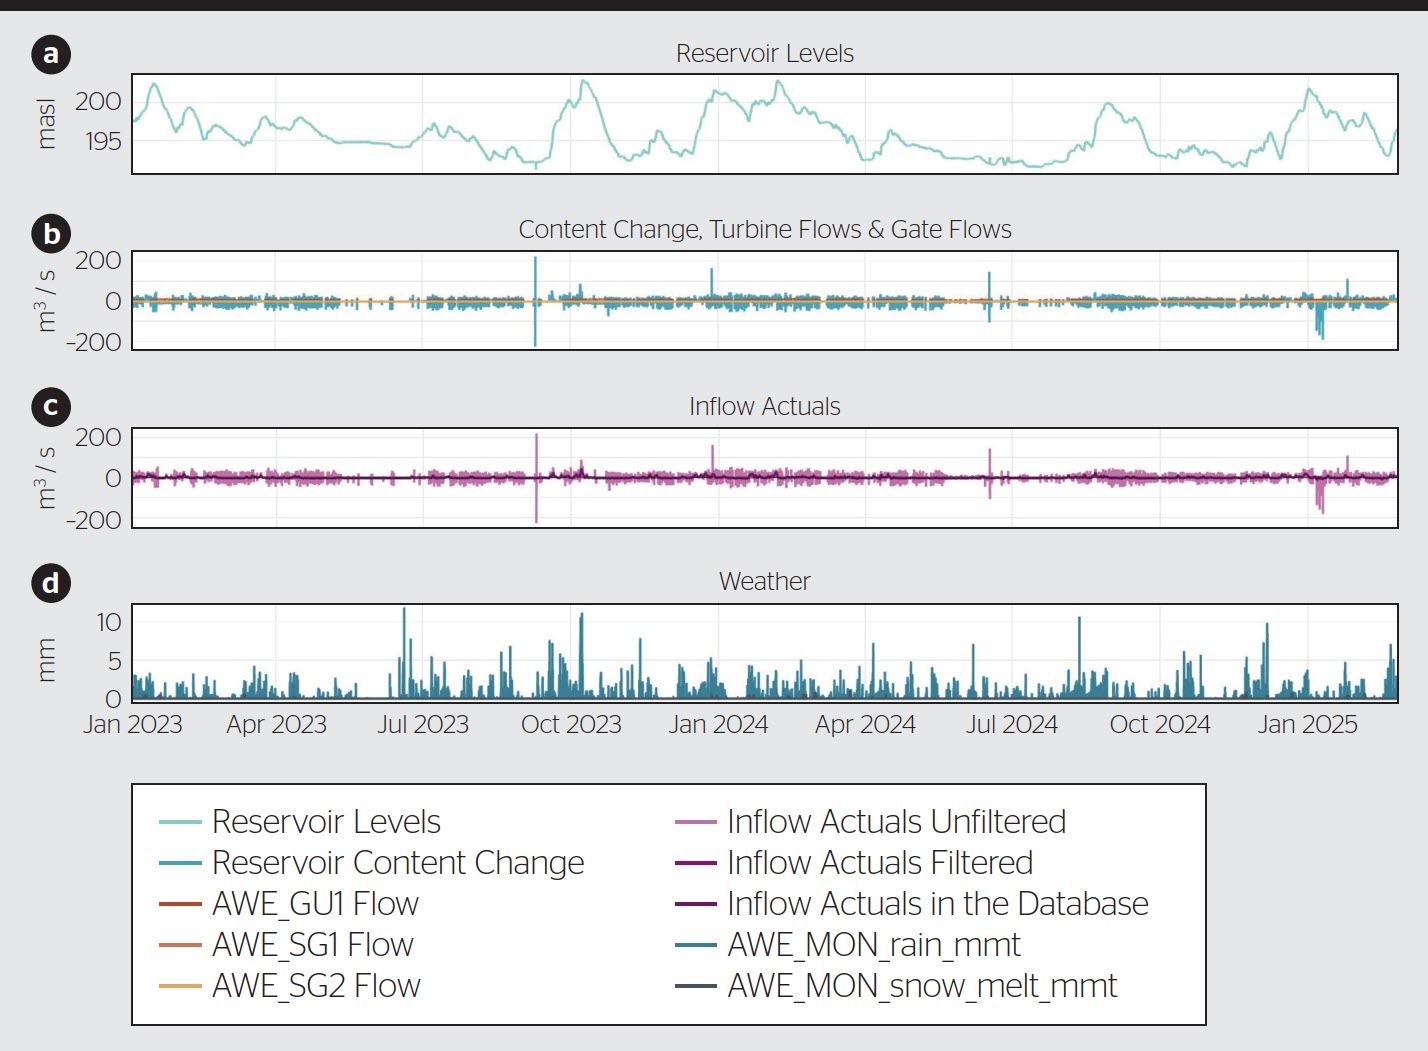Click the Jan 2024 x-axis date label
This screenshot has width=1428, height=1051.
click(x=718, y=725)
